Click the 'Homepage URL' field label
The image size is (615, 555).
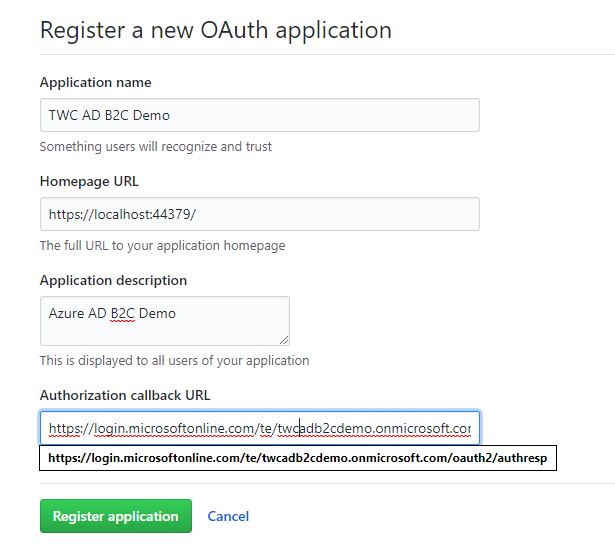[x=89, y=181]
